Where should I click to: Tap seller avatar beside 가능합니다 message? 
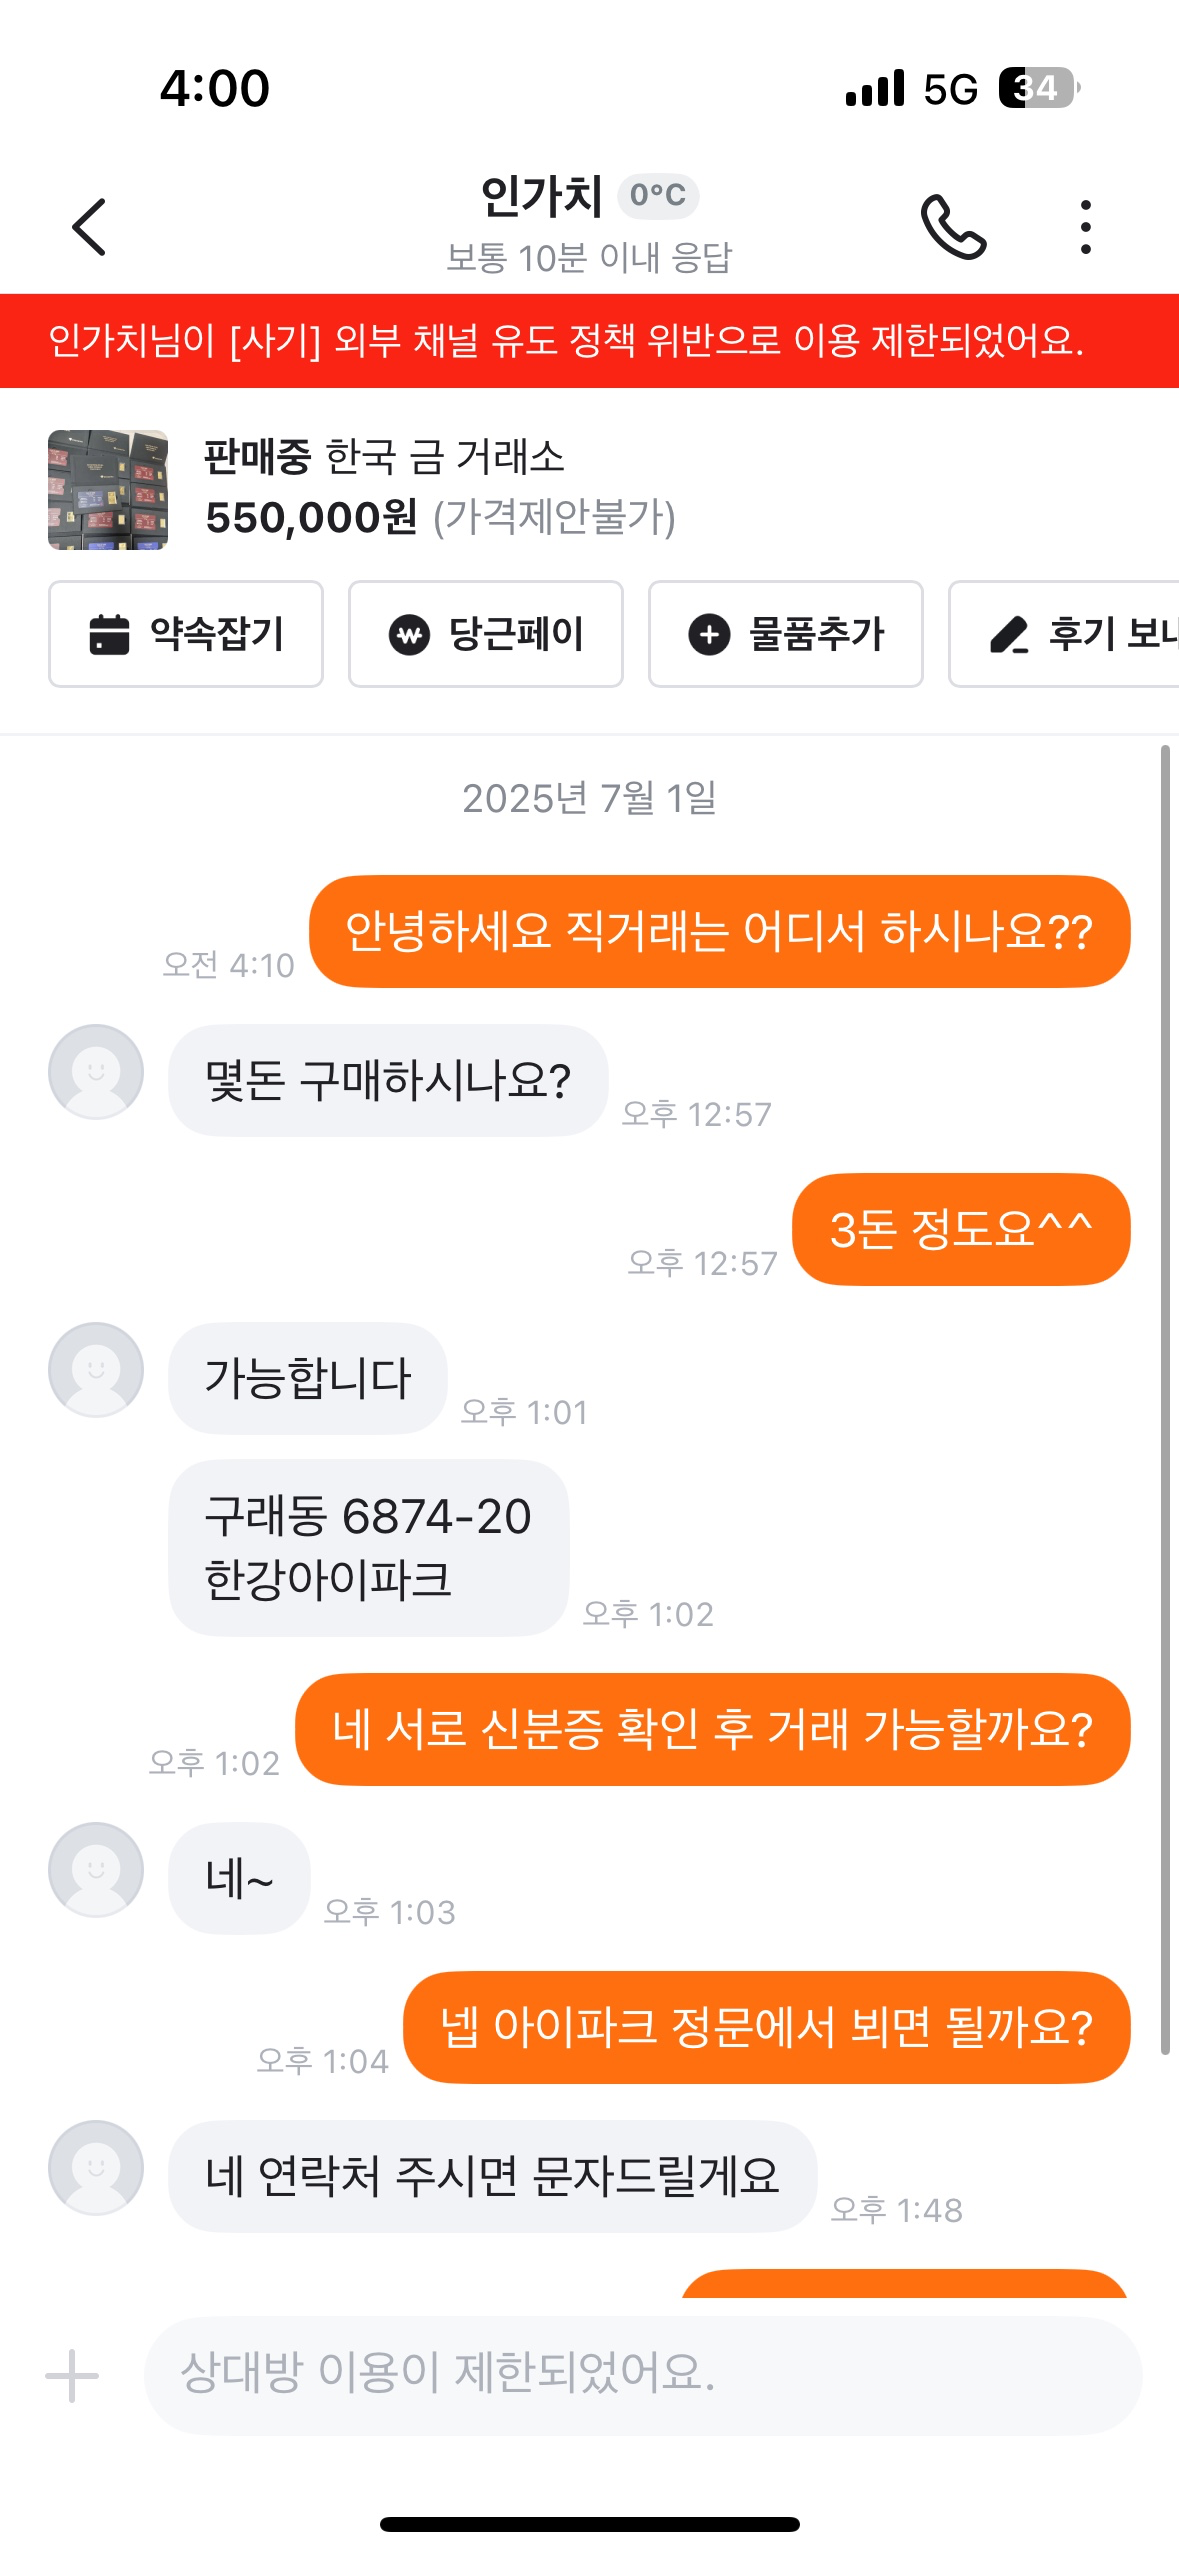96,1369
